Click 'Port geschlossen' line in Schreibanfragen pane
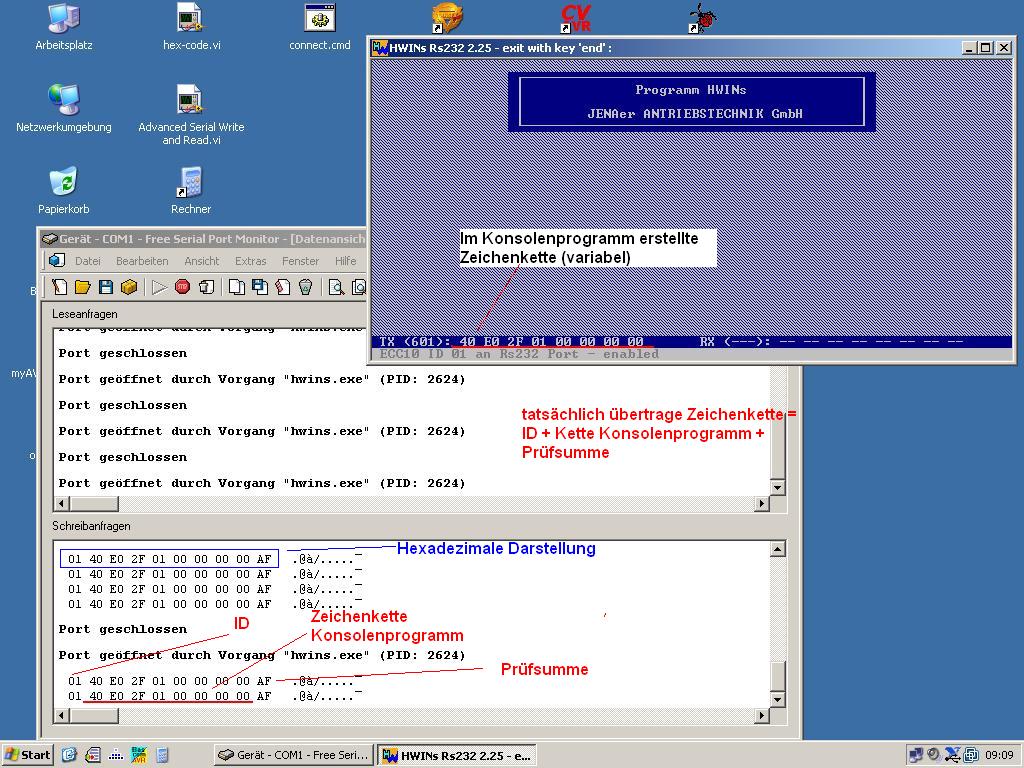Screen dimensions: 1024x768 pyautogui.click(x=123, y=630)
